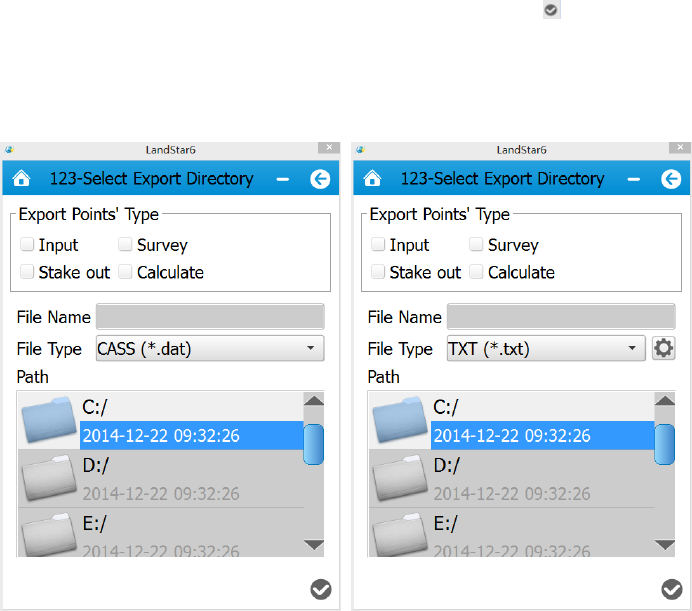Image resolution: width=692 pixels, height=611 pixels.
Task: Click back arrow in left window
Action: point(320,179)
